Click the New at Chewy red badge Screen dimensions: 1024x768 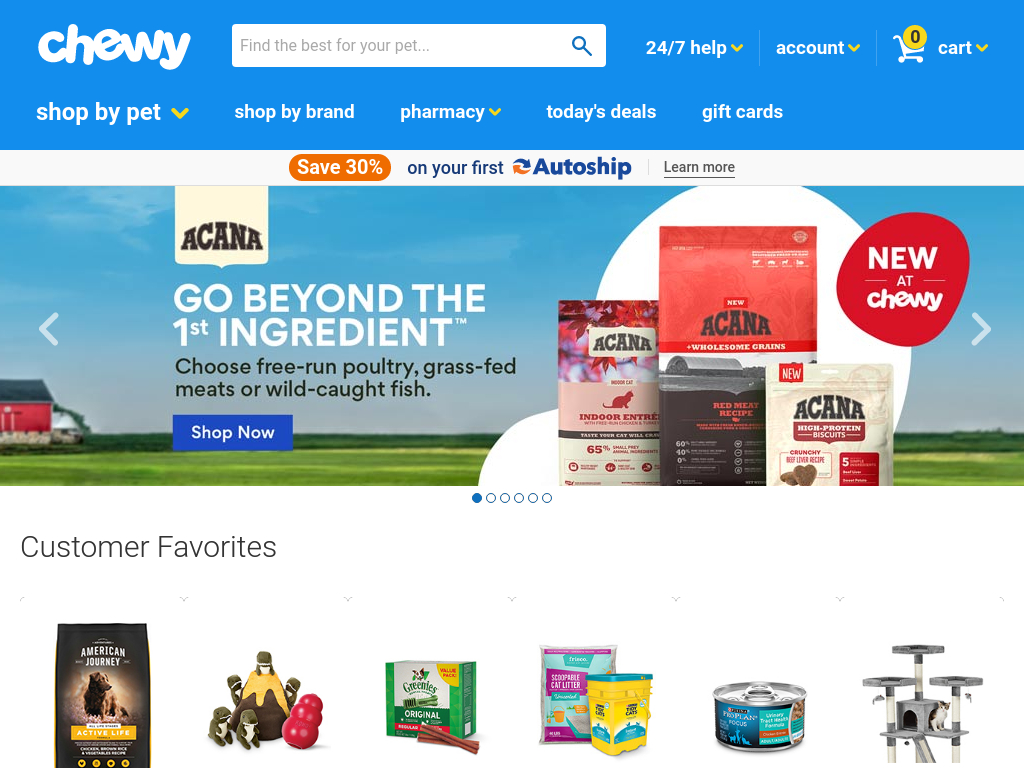903,279
